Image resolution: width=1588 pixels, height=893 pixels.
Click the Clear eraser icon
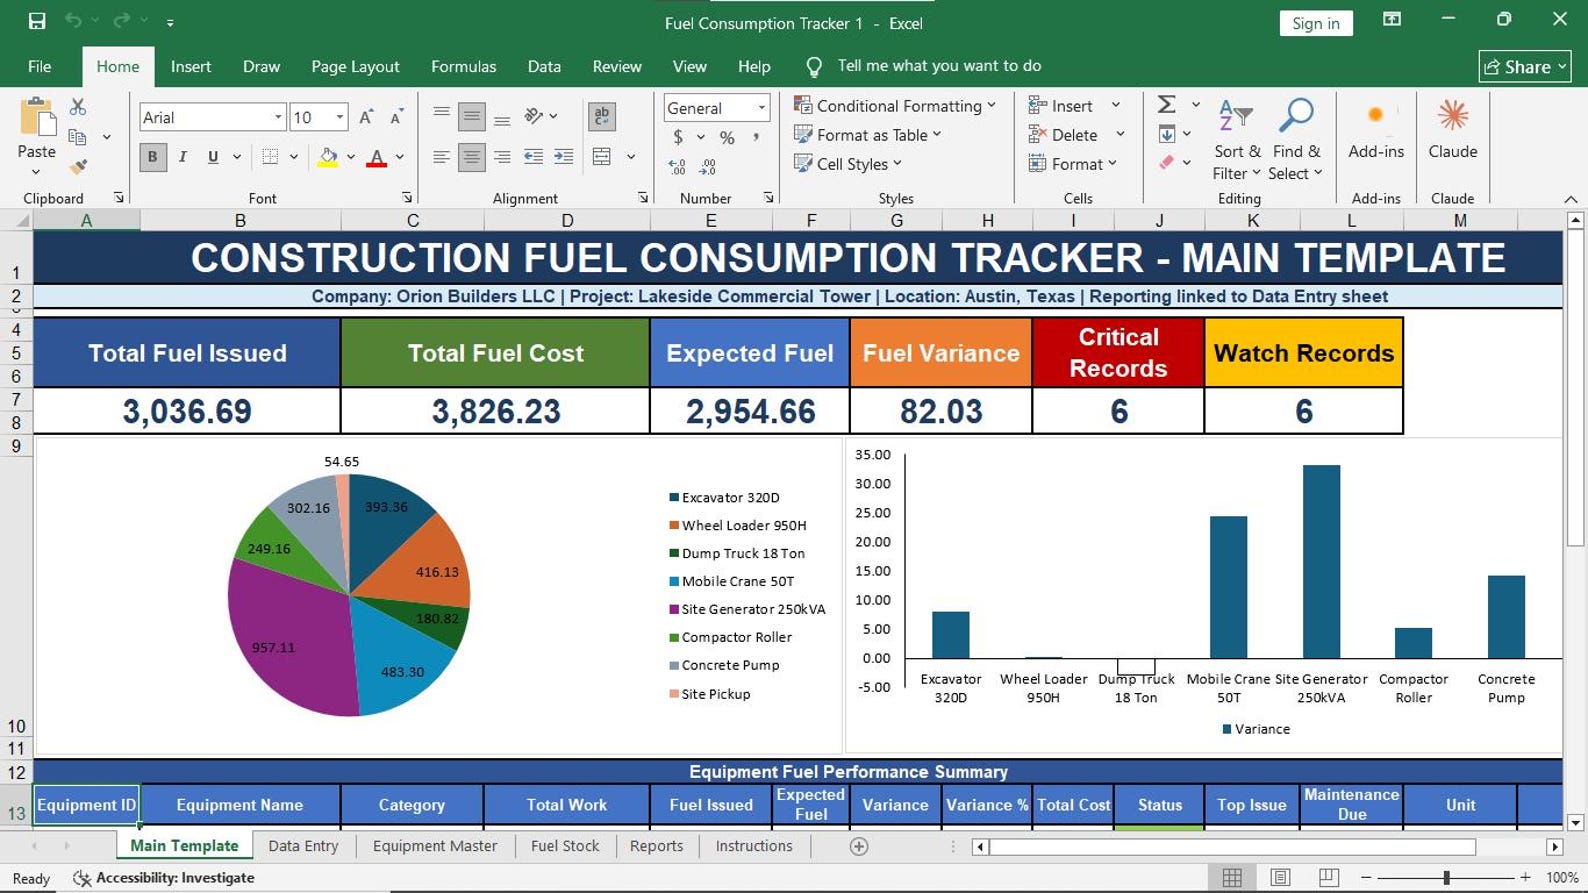1166,162
